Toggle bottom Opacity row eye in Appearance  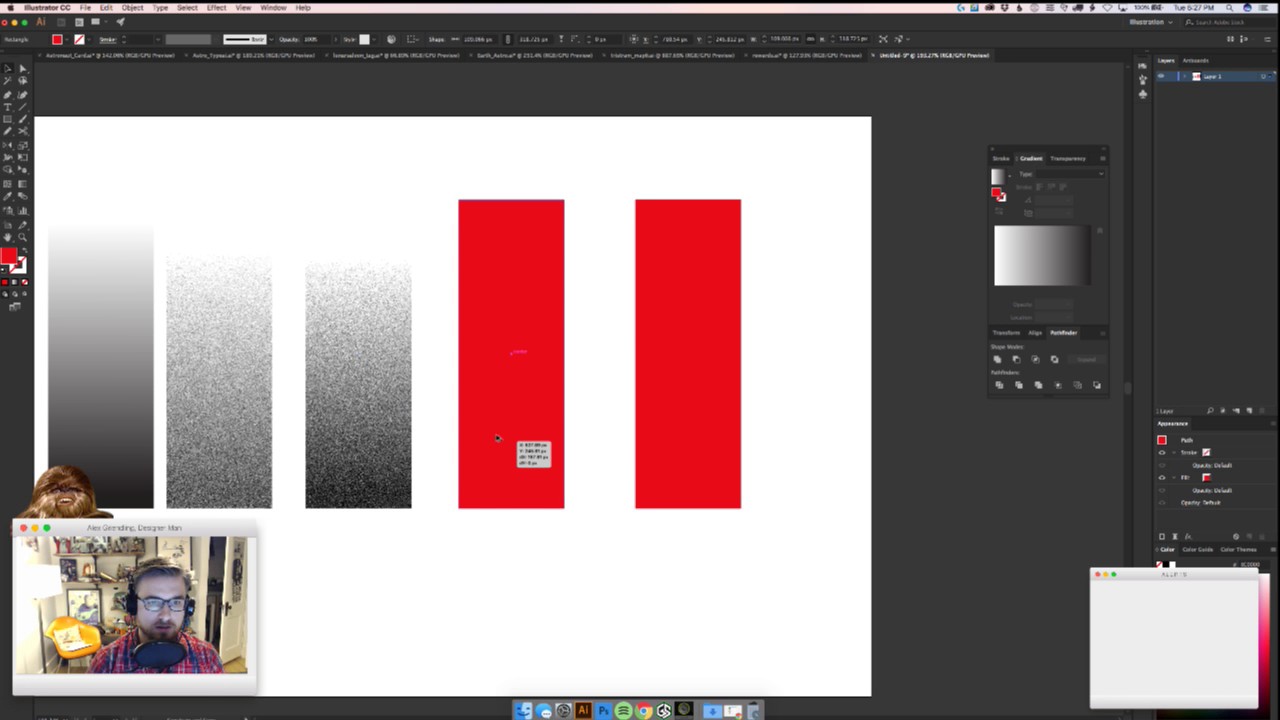tap(1162, 503)
